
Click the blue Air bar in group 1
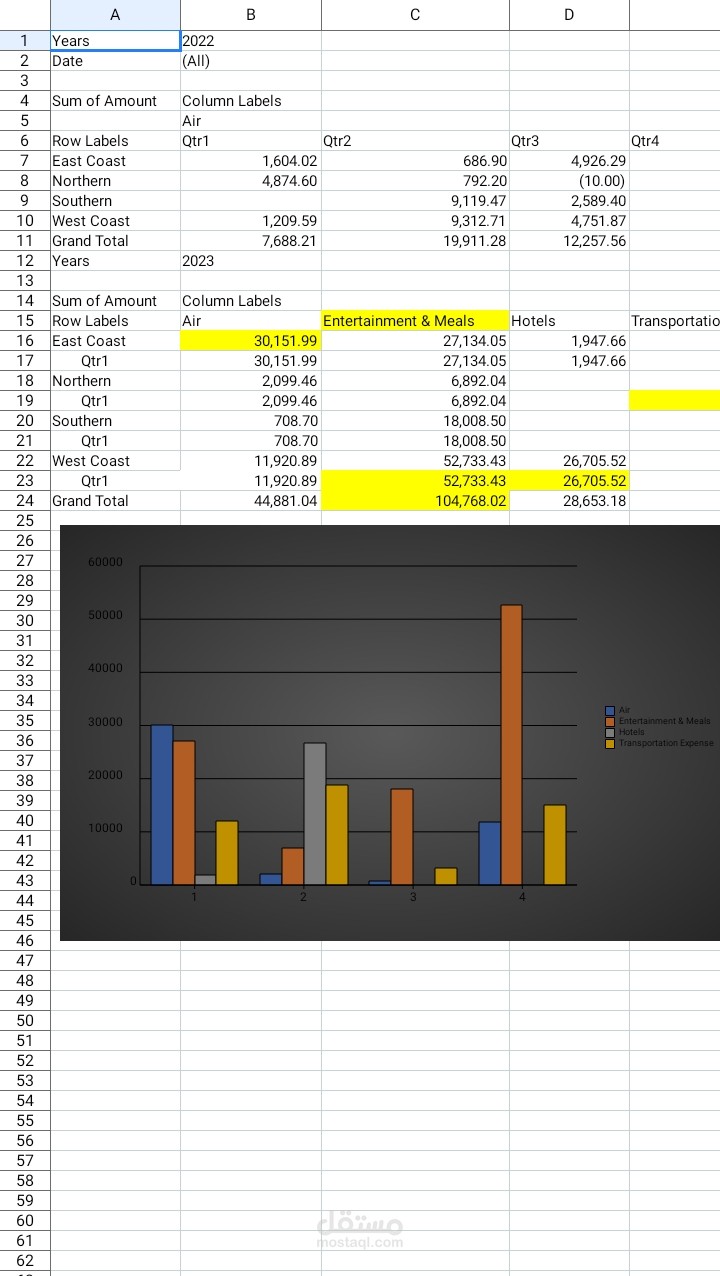[x=162, y=805]
